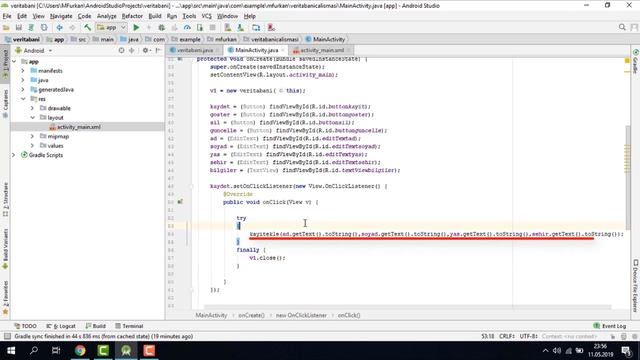640x360 pixels.
Task: Collapse the layout folder
Action: point(32,118)
